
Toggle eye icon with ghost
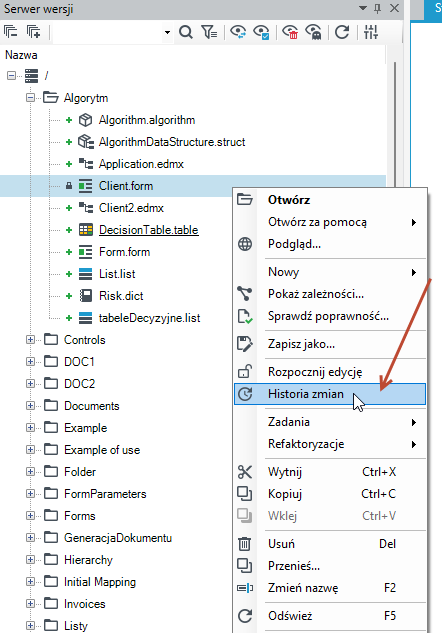[x=314, y=32]
